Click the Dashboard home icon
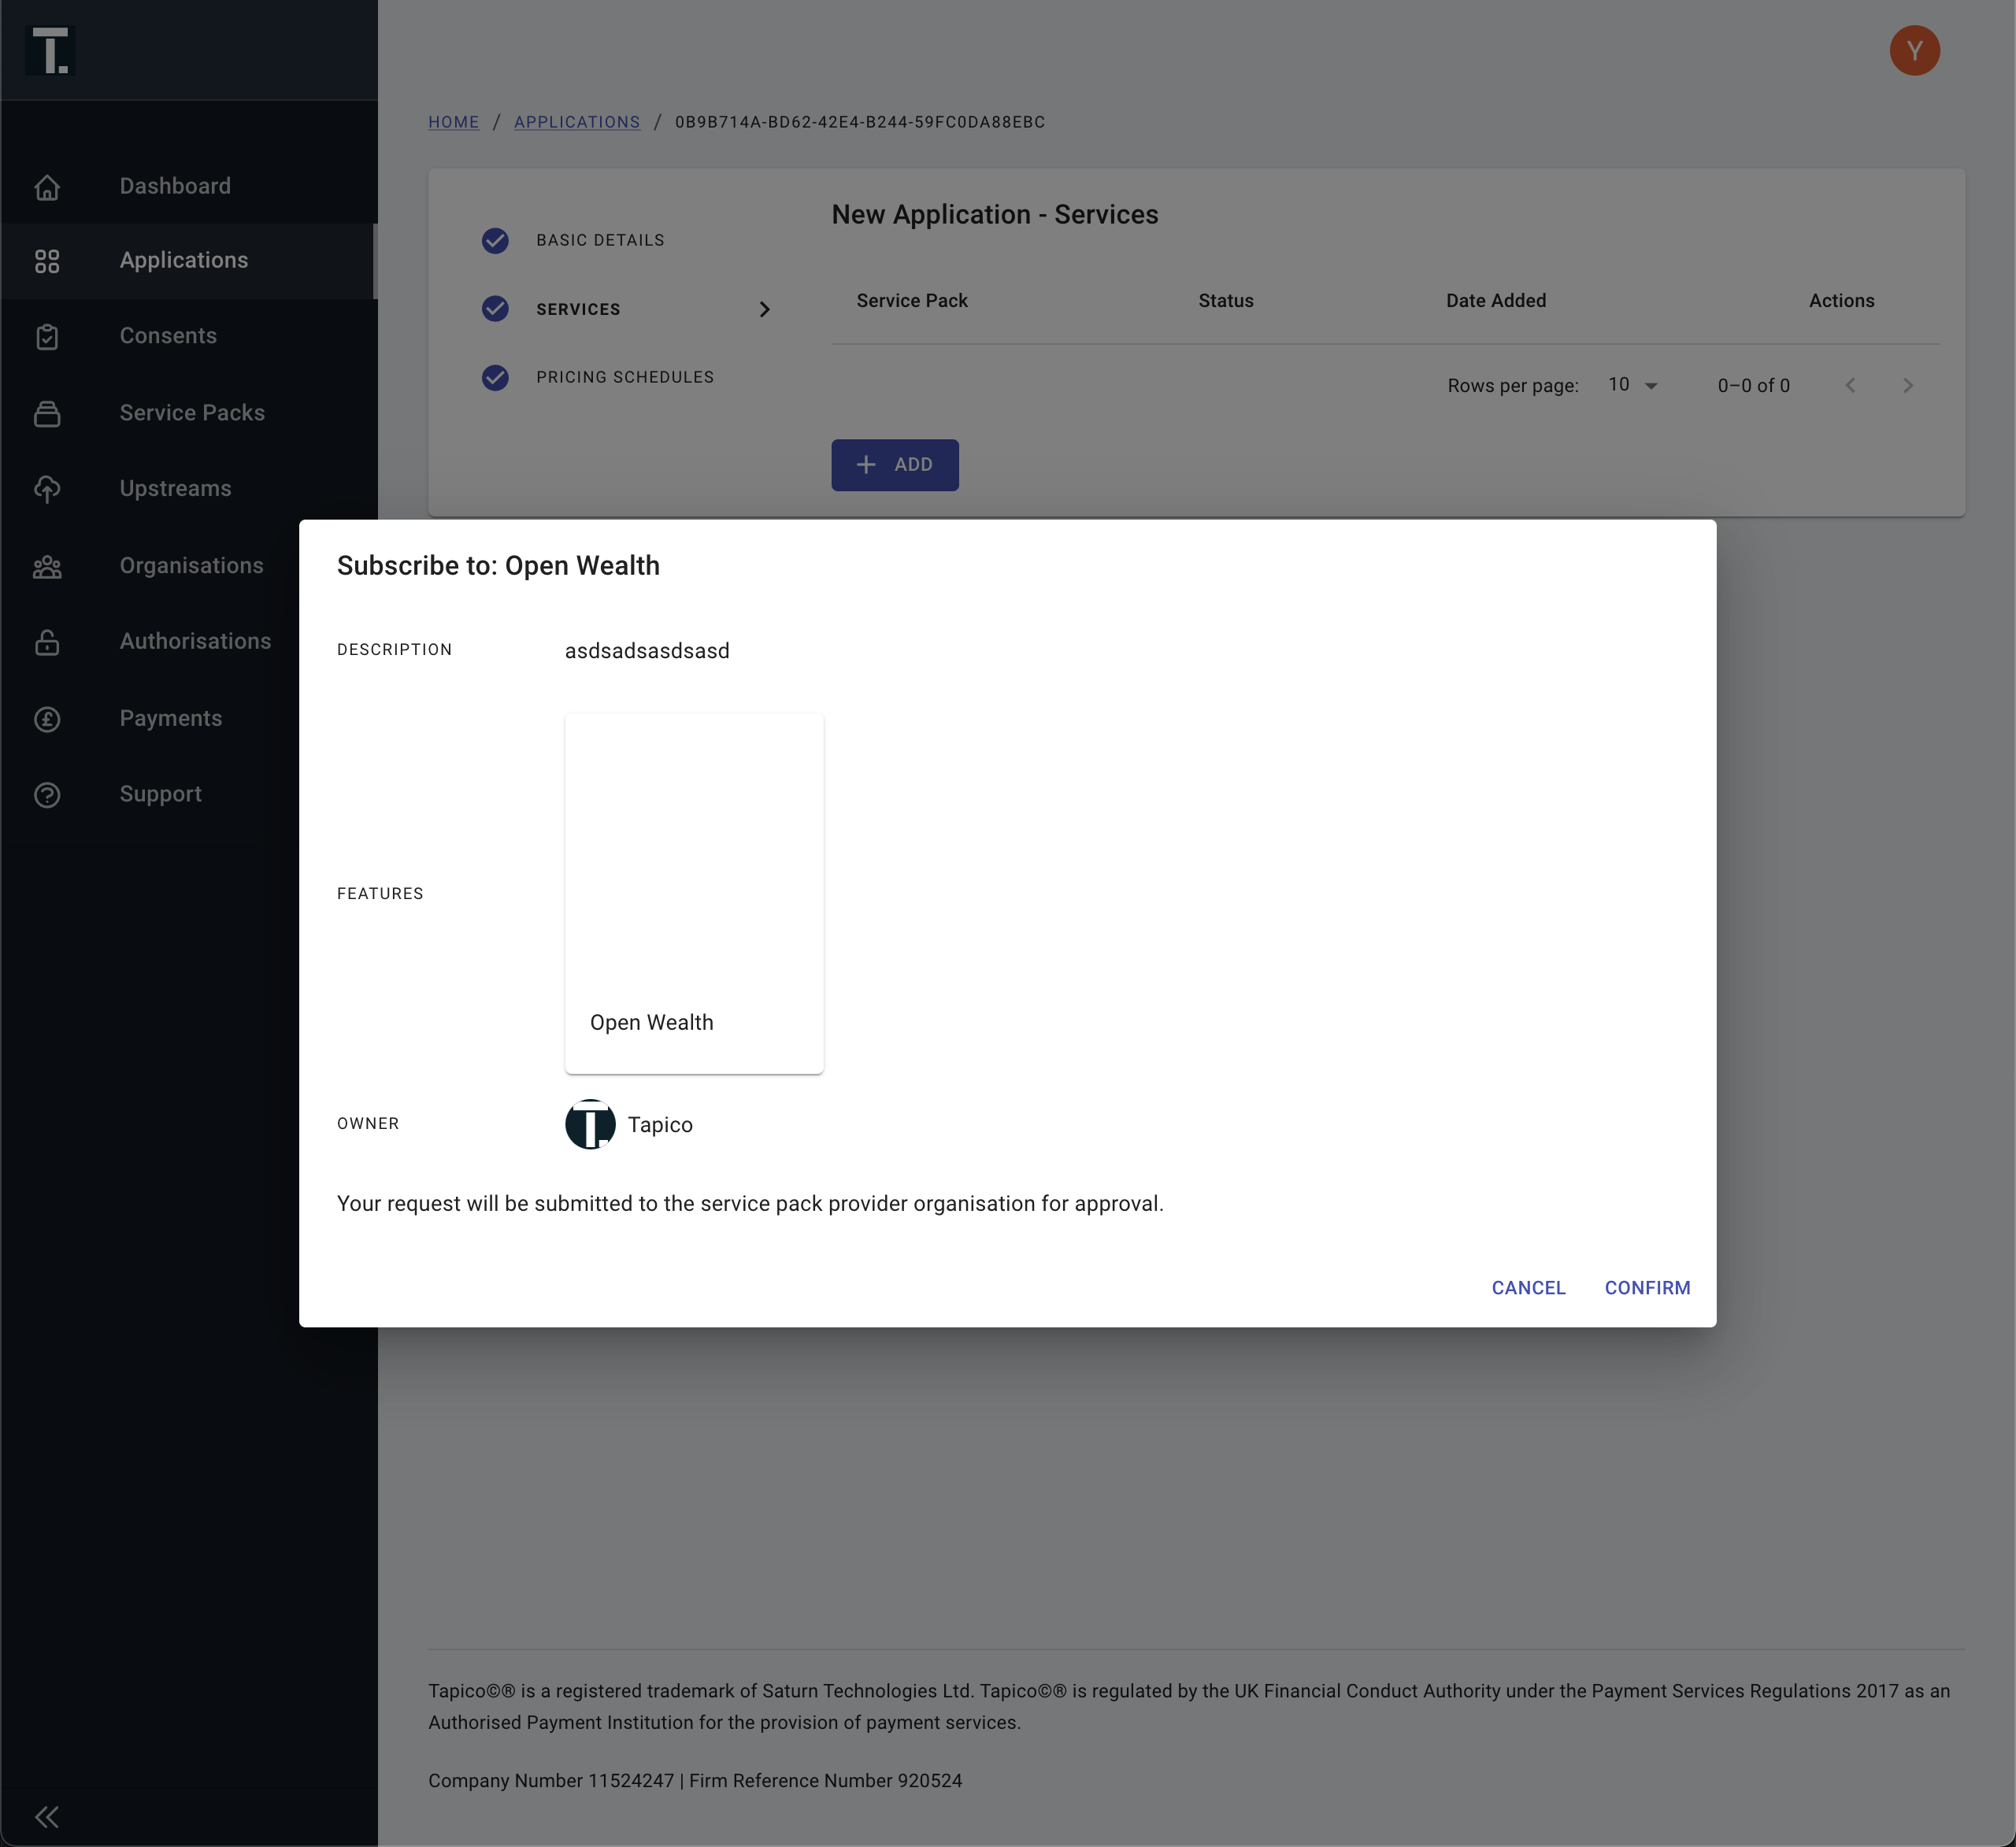 47,187
